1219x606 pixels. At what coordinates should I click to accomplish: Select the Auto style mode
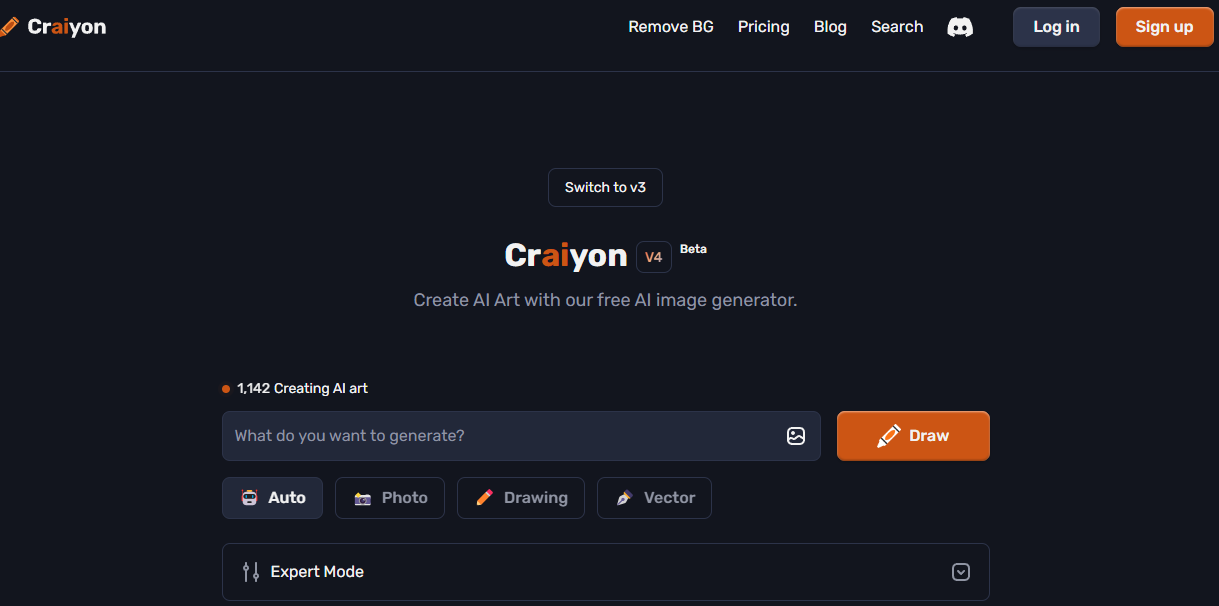pyautogui.click(x=272, y=498)
